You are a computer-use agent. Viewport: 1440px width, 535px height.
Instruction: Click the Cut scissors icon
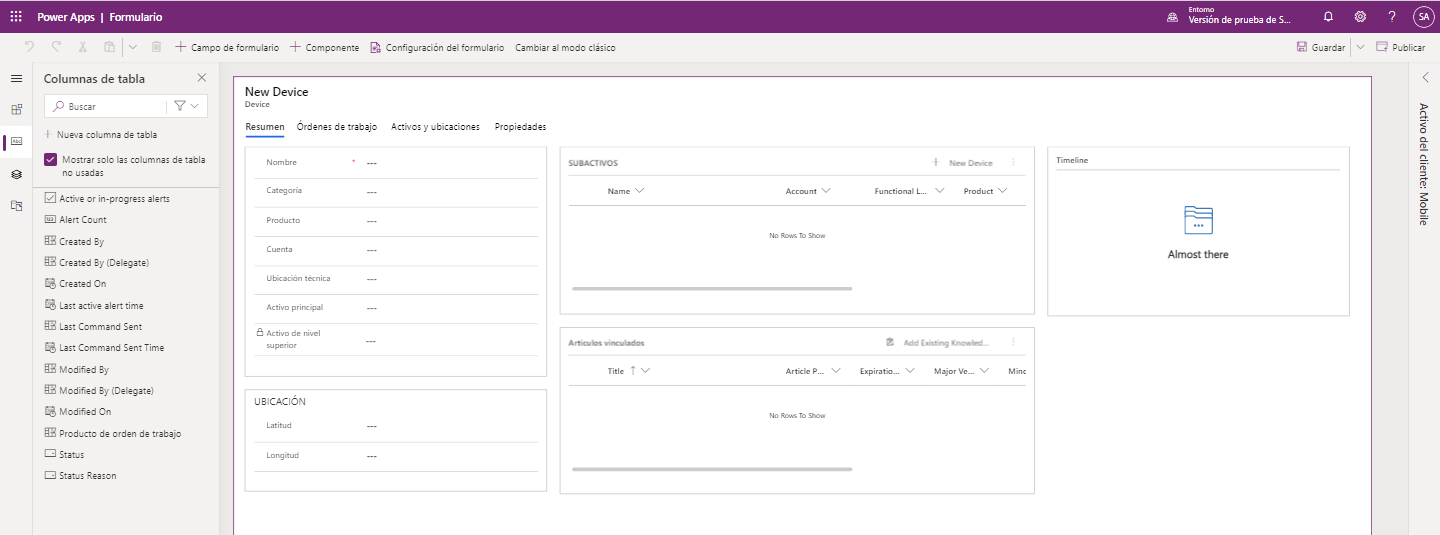pyautogui.click(x=83, y=47)
